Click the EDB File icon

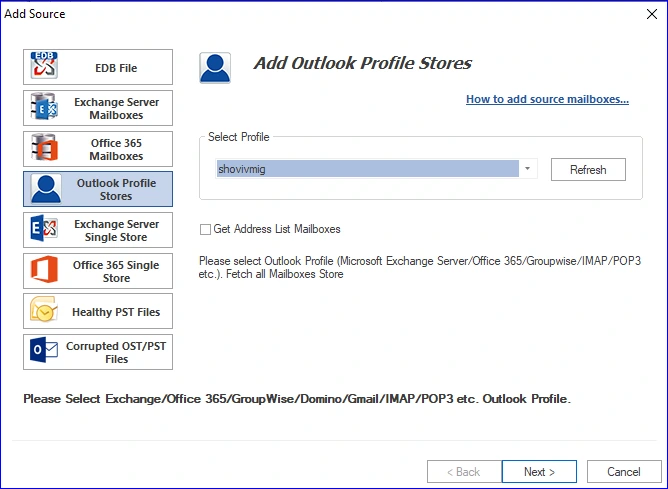tap(44, 66)
